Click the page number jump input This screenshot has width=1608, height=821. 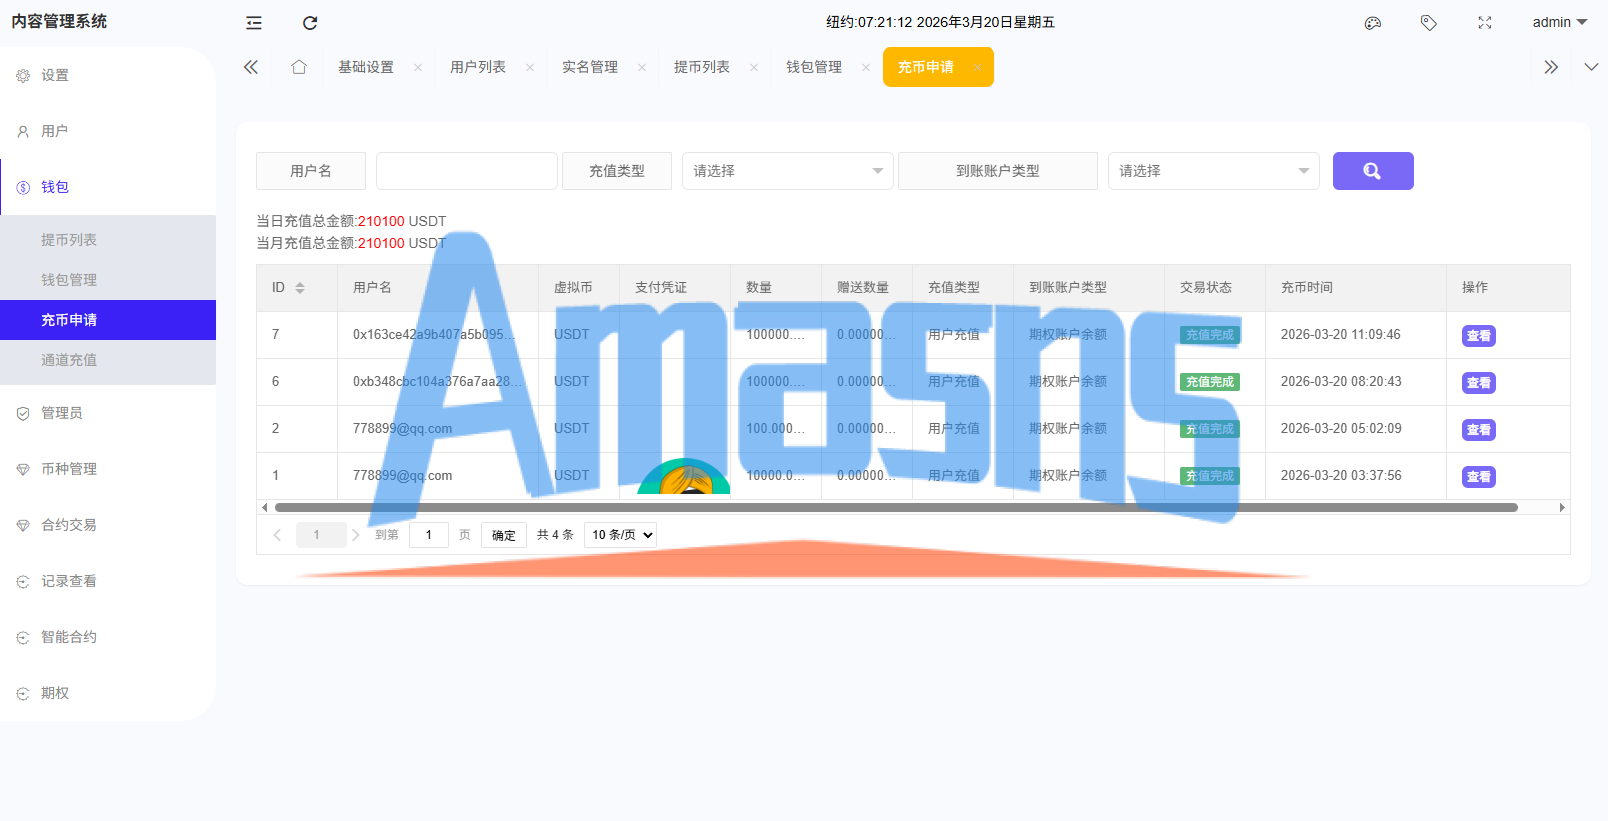pyautogui.click(x=429, y=535)
